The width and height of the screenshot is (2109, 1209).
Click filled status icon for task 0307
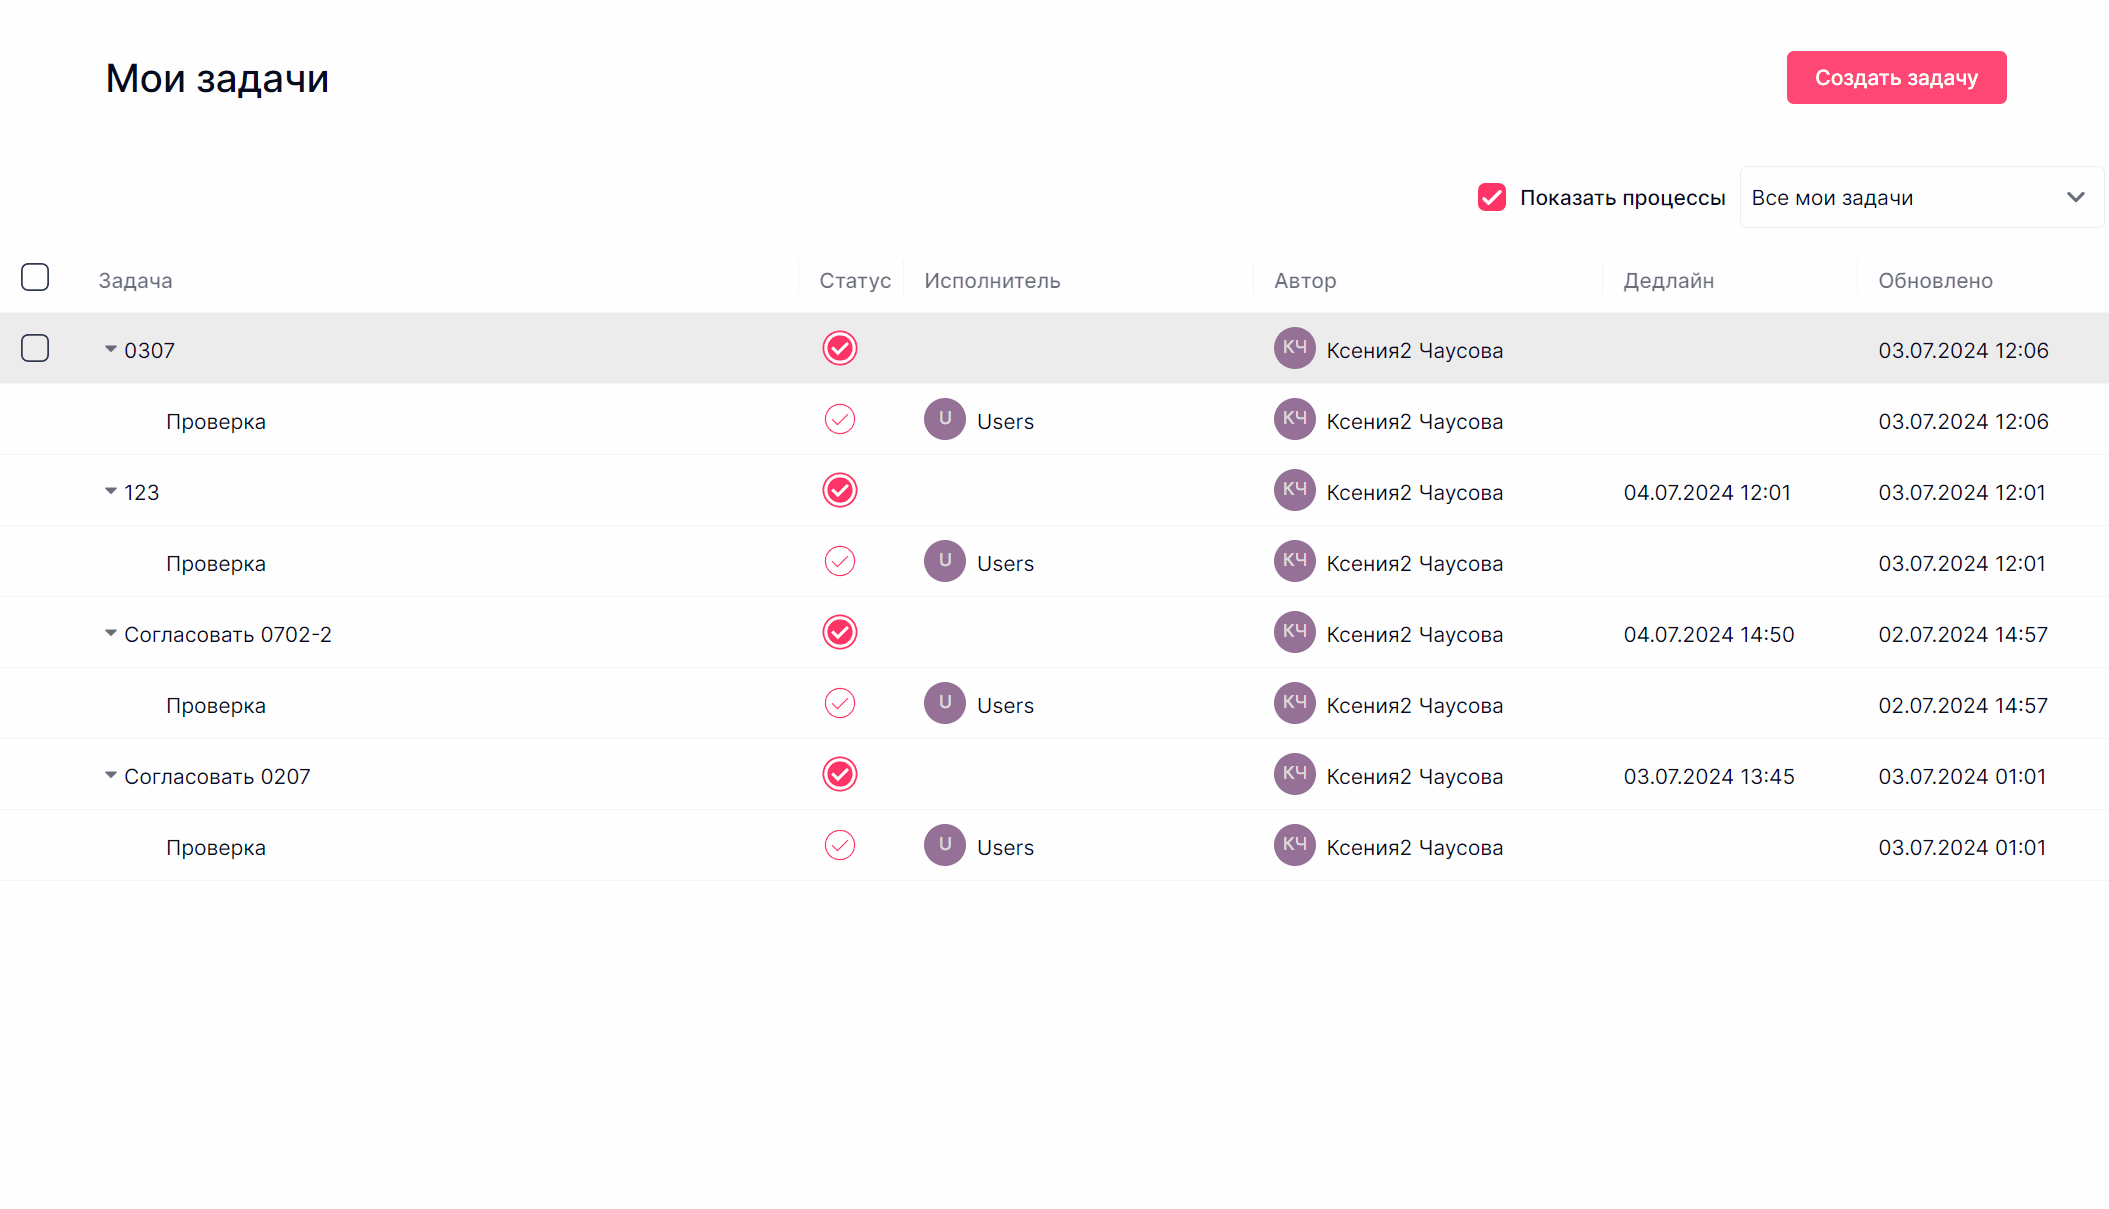pos(839,349)
